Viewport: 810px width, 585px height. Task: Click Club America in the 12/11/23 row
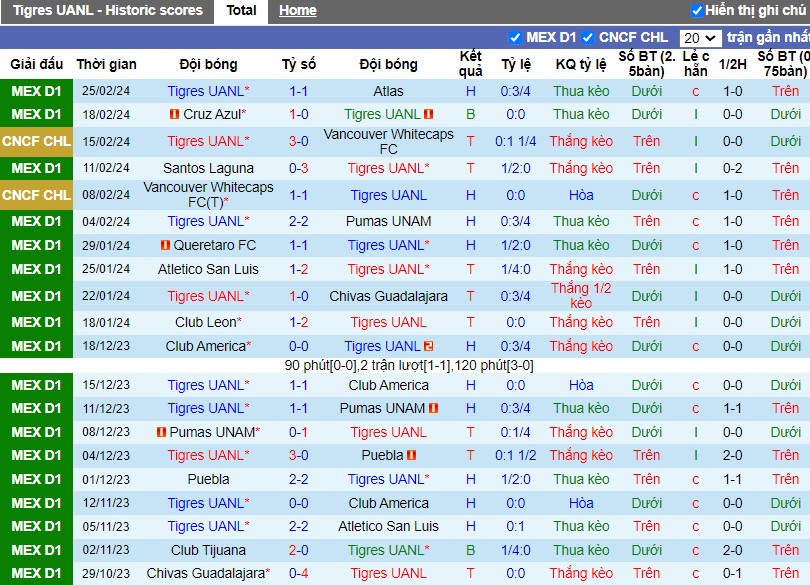tap(388, 503)
